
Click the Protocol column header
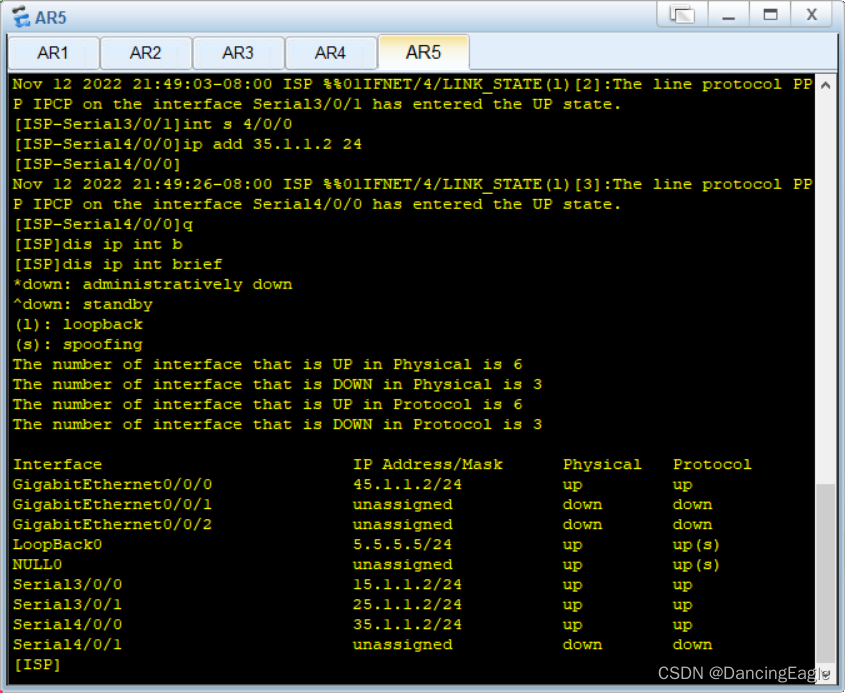pyautogui.click(x=712, y=465)
